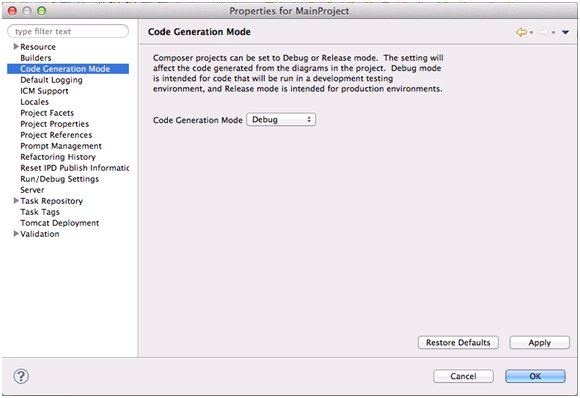Click the Help question mark icon
The height and width of the screenshot is (398, 580).
pos(21,377)
